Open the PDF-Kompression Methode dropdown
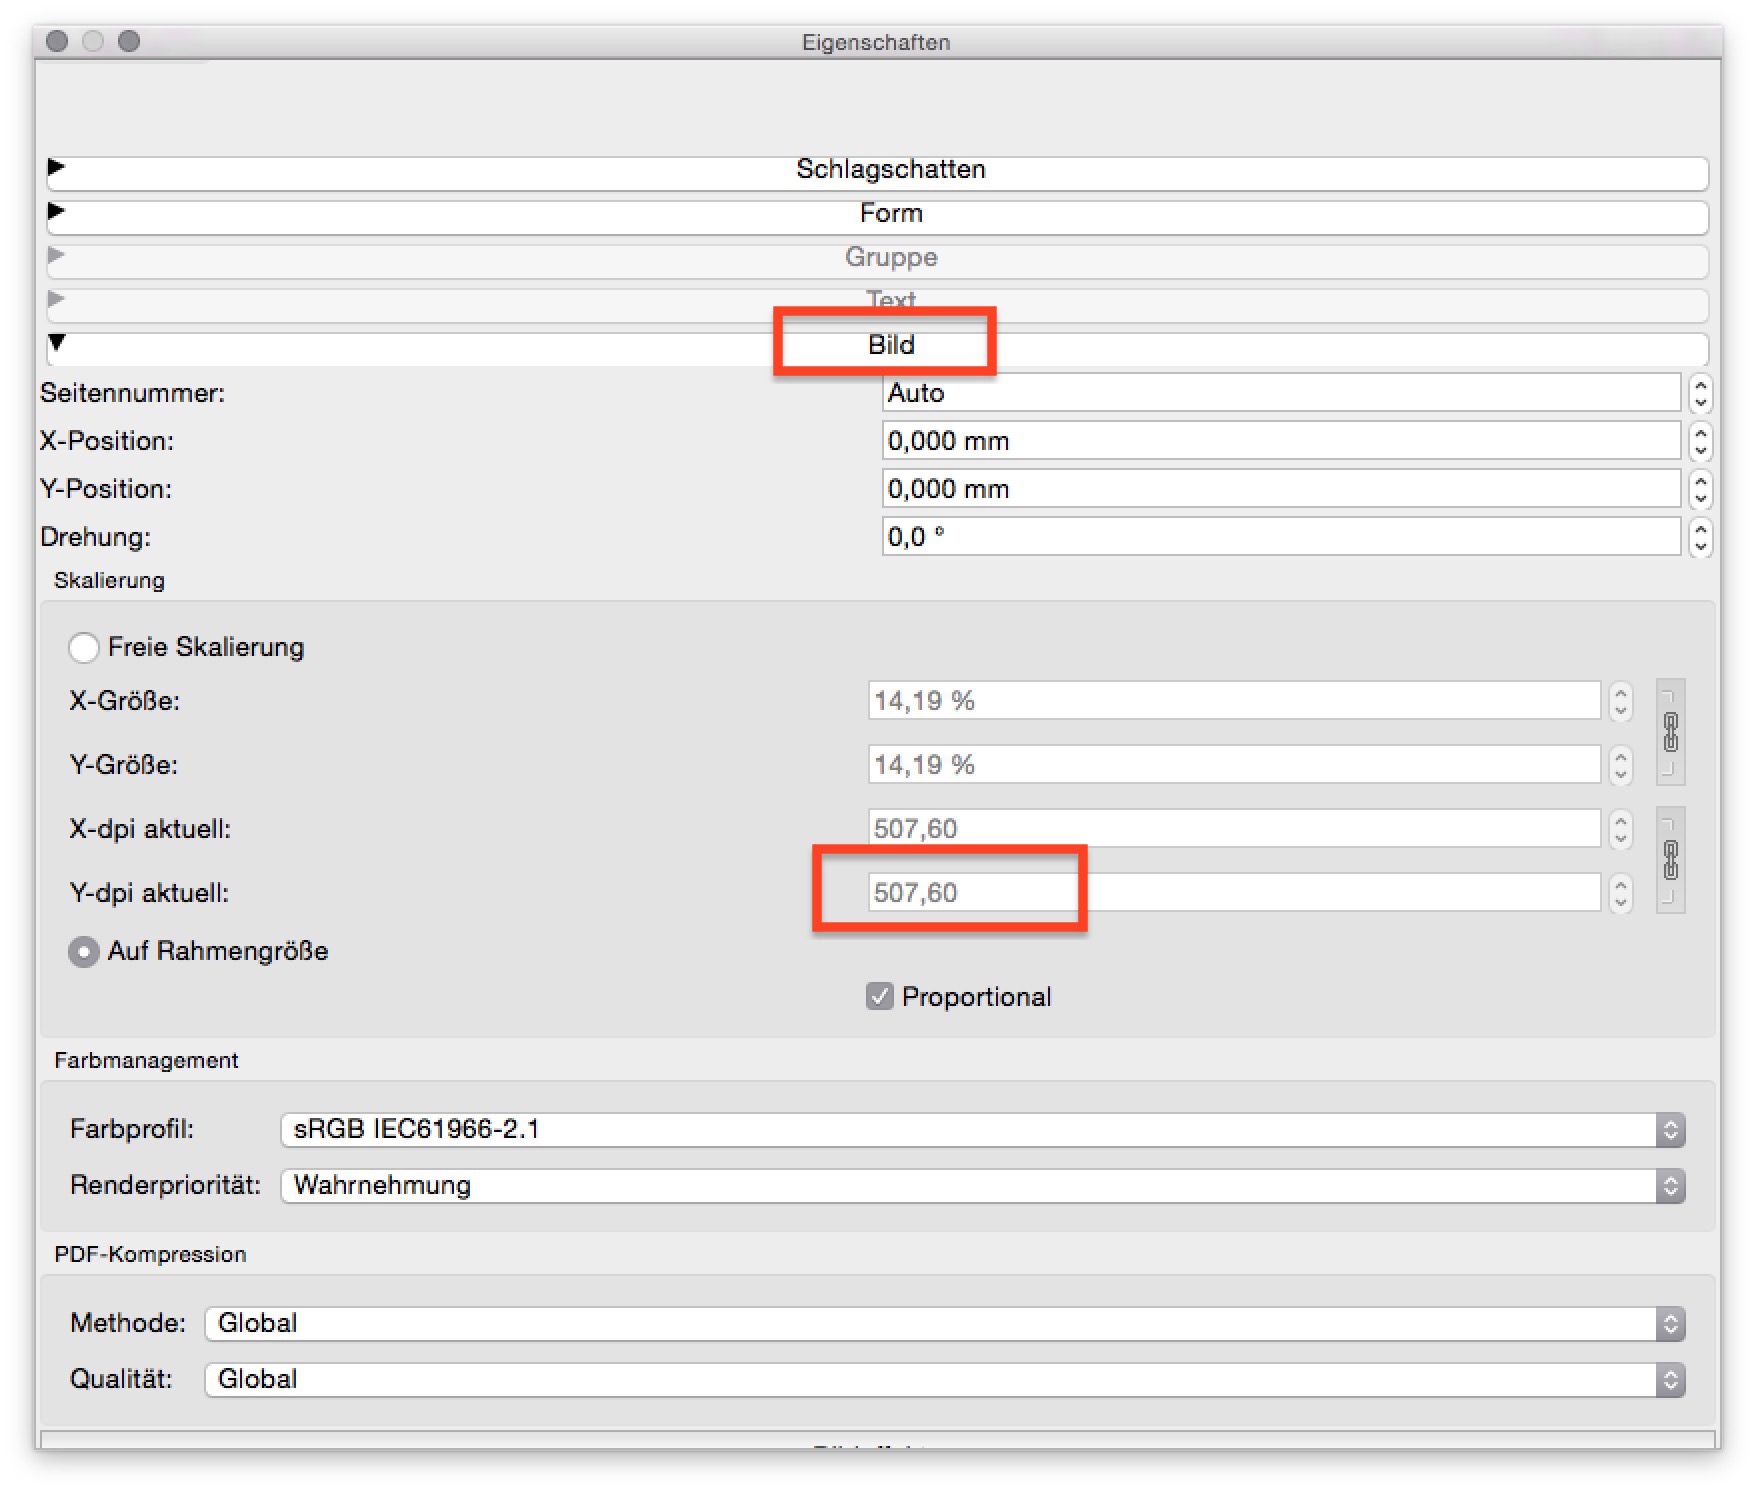This screenshot has width=1756, height=1492. (x=944, y=1323)
